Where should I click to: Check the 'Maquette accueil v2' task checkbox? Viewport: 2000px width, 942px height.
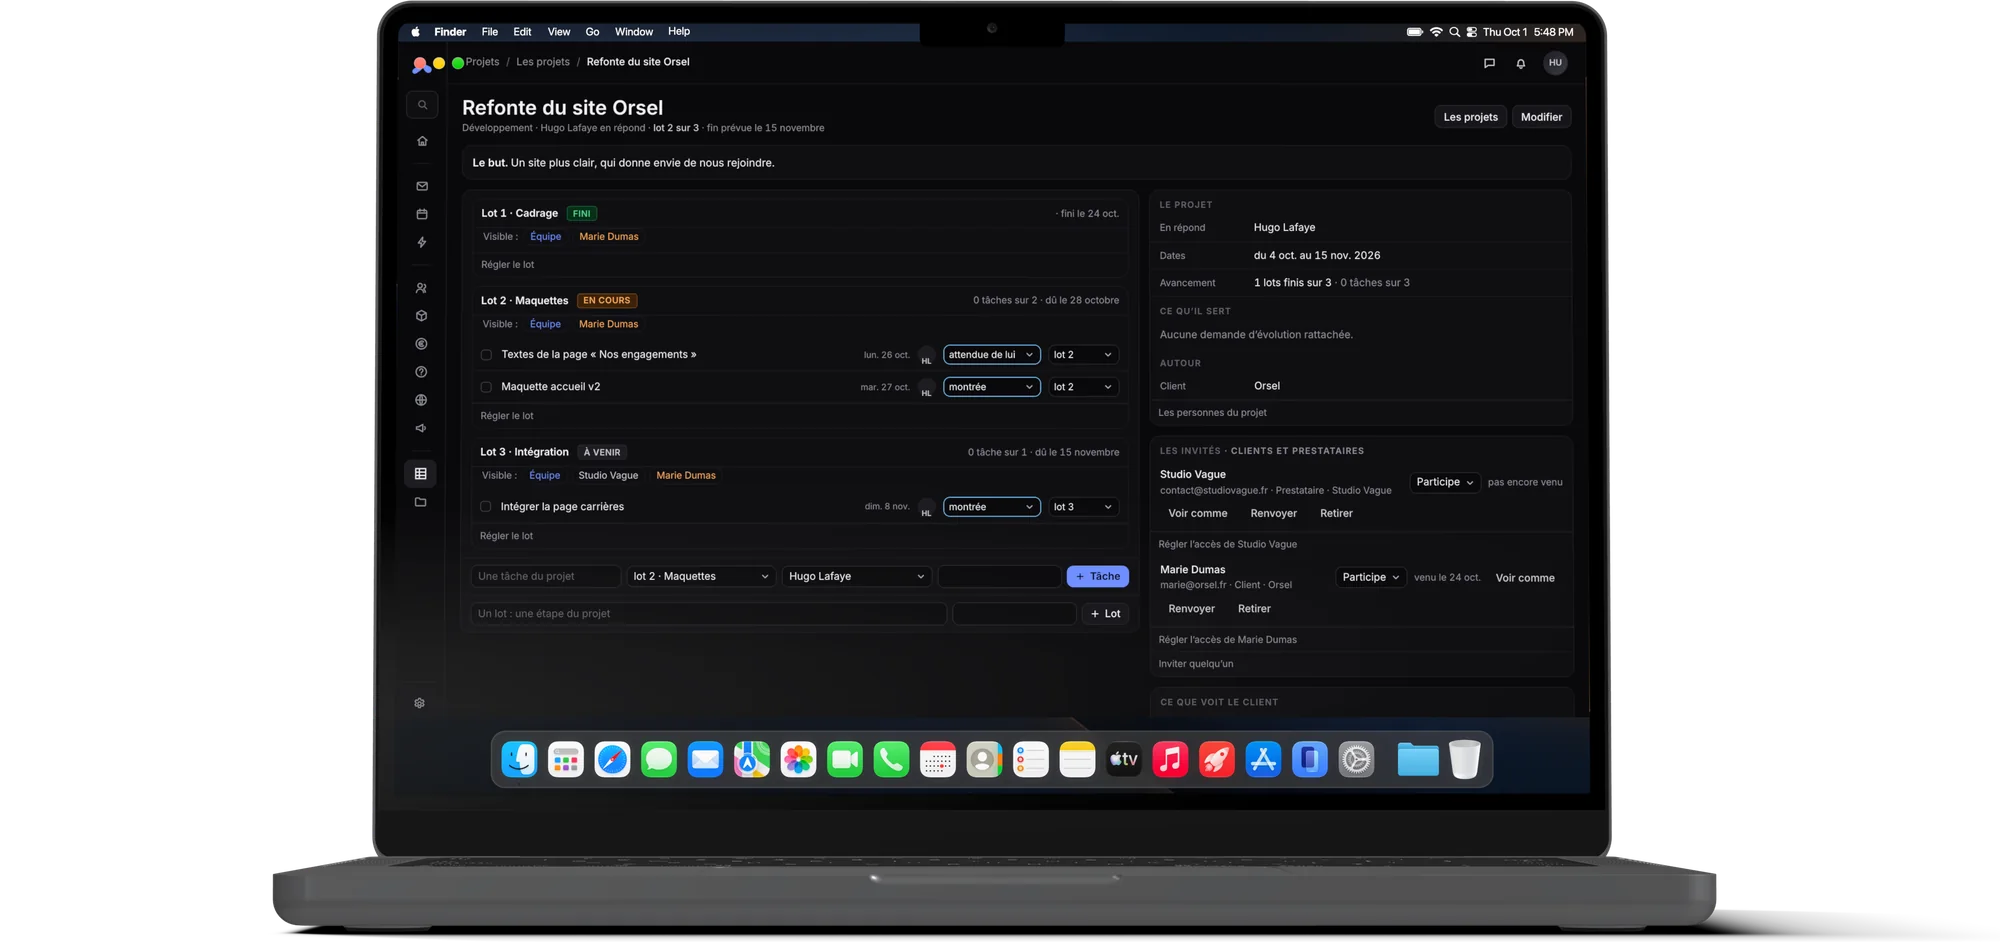click(x=487, y=387)
